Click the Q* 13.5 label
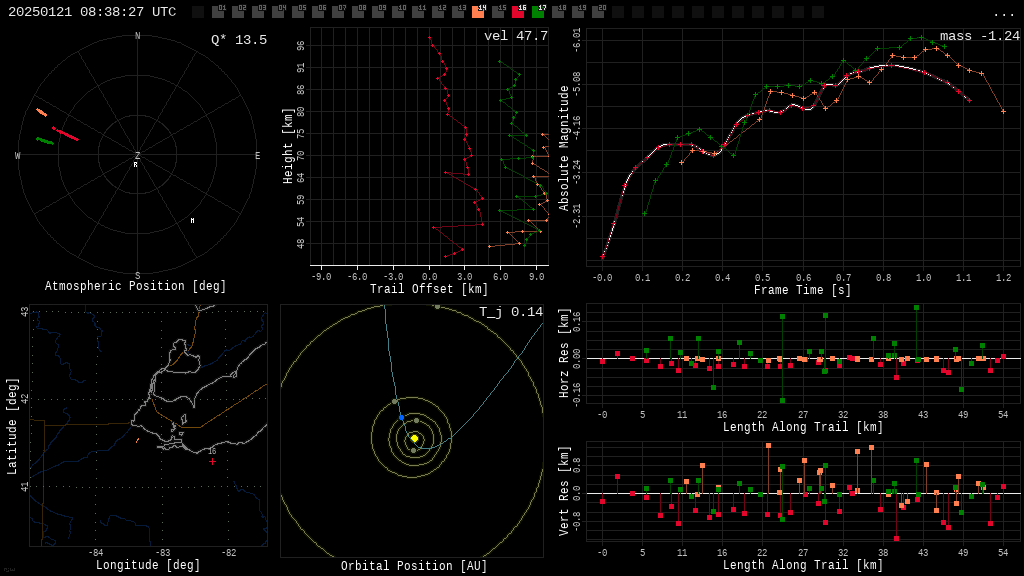The image size is (1024, 576). [239, 40]
